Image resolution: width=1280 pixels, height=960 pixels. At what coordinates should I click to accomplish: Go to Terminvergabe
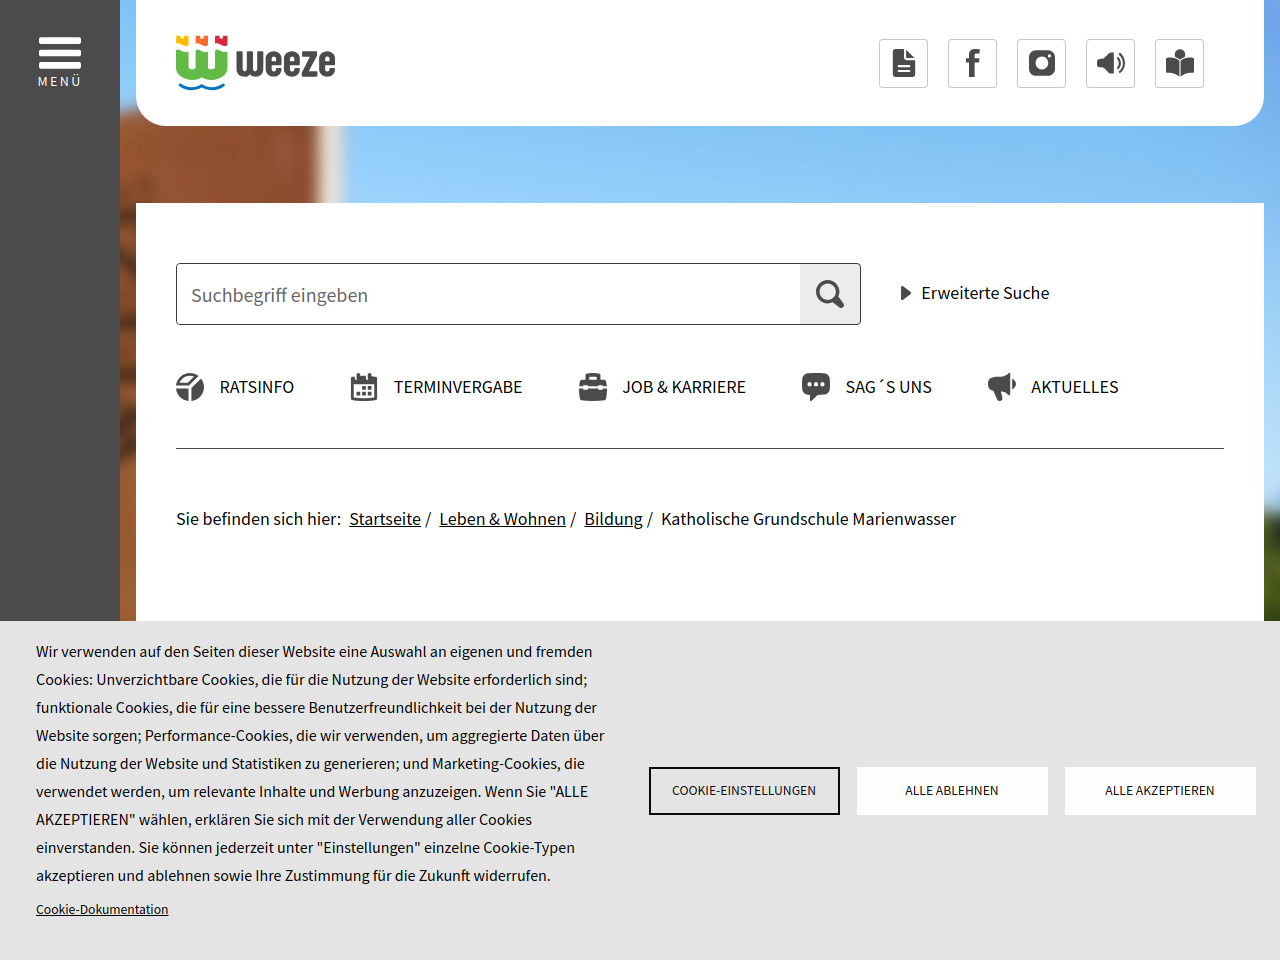436,387
